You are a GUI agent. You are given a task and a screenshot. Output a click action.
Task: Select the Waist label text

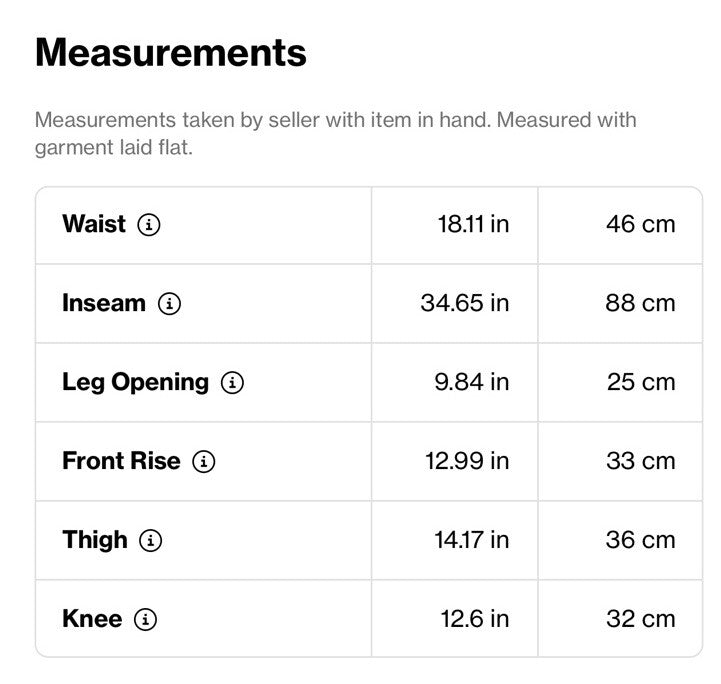[x=94, y=224]
